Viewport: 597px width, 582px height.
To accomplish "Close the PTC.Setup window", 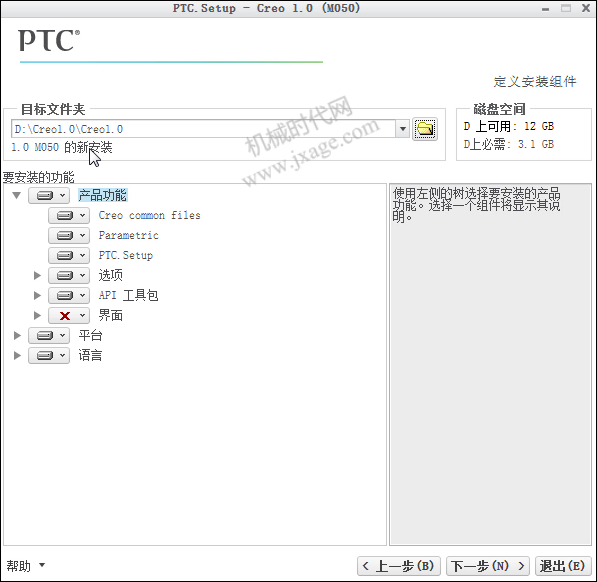I will (586, 8).
